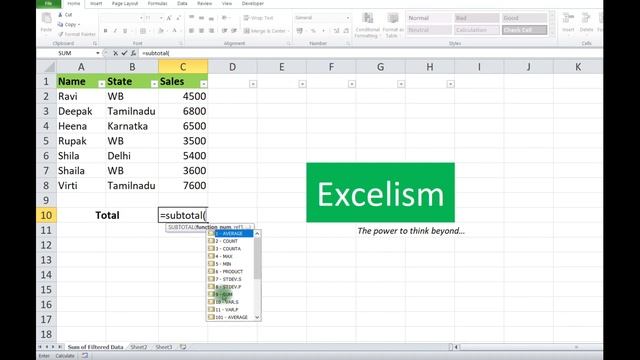Open the filter dropdown in column H

(x=451, y=84)
